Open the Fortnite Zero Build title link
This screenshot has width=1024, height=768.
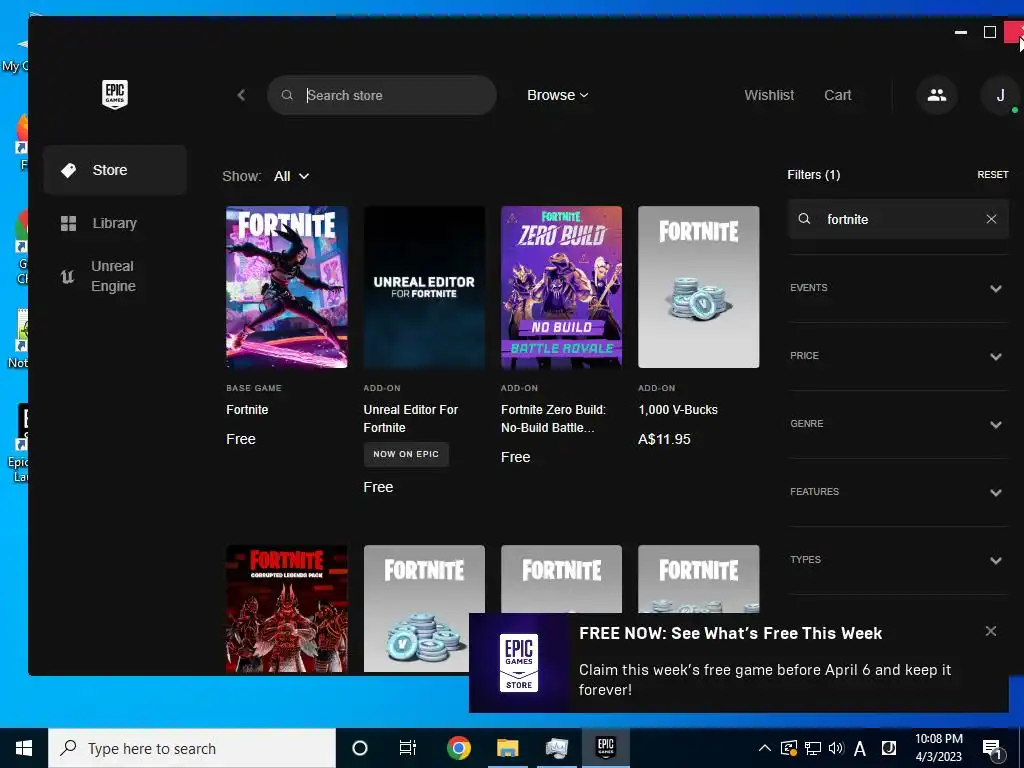(x=553, y=419)
